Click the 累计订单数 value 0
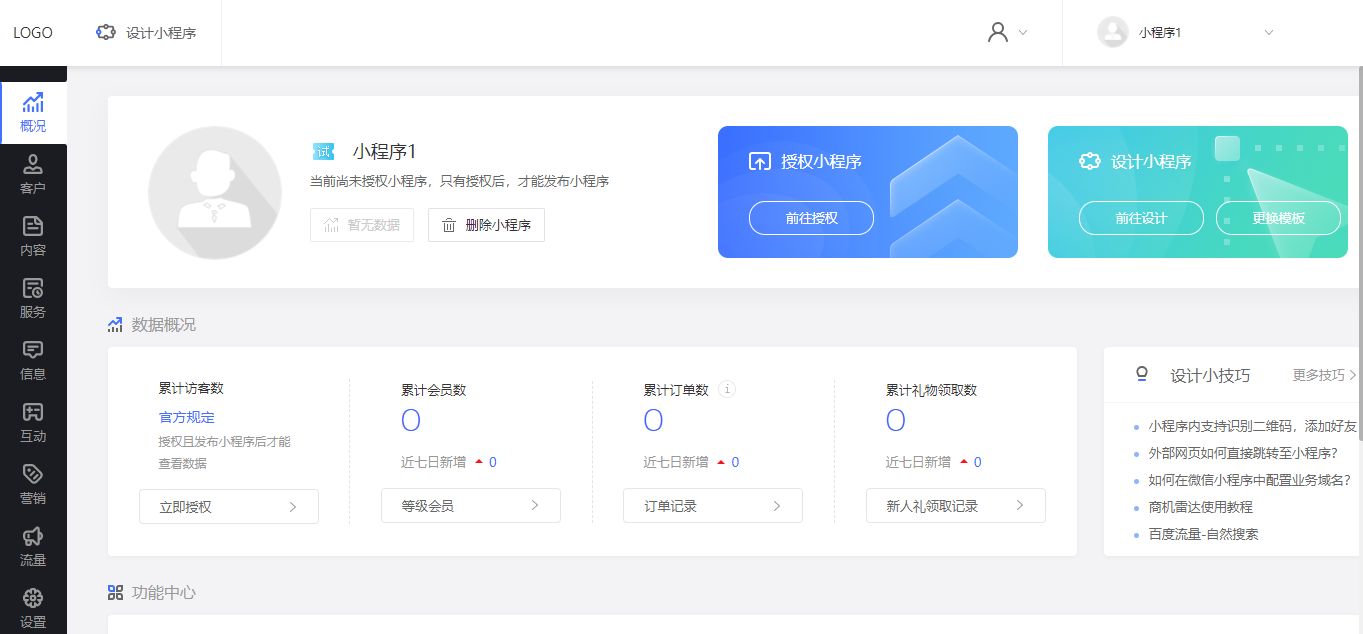The height and width of the screenshot is (634, 1363). (x=653, y=421)
